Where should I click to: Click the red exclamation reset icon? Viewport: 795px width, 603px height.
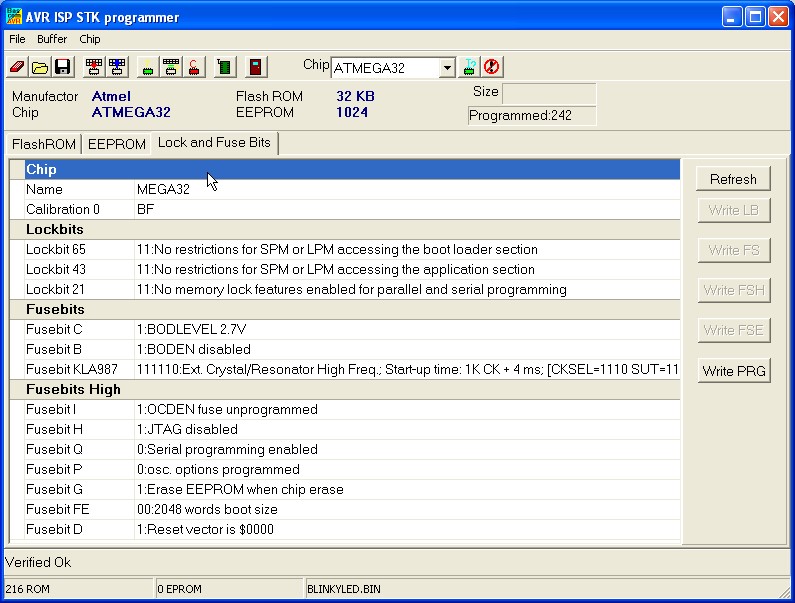pyautogui.click(x=492, y=67)
